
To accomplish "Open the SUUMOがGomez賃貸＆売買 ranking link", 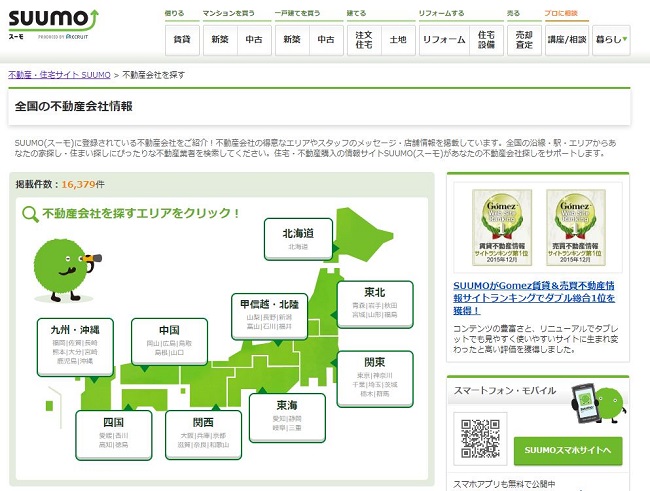I will pyautogui.click(x=534, y=298).
